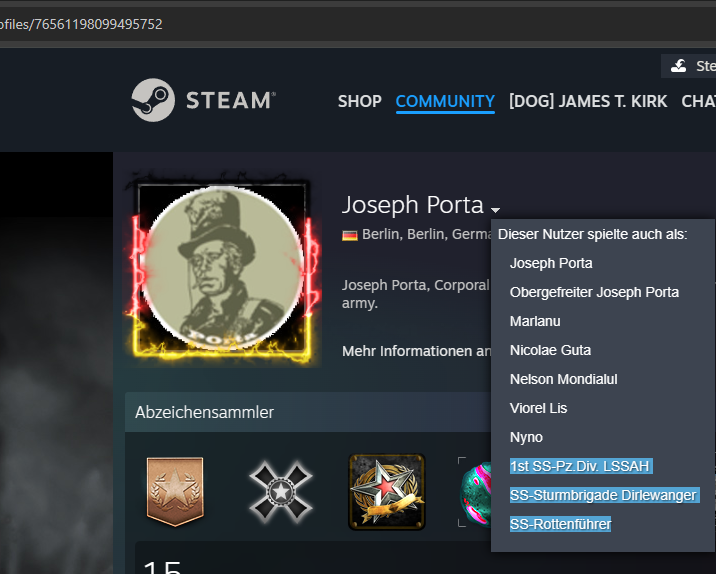Open the silver crossed star badge
This screenshot has height=574, width=716.
280,491
